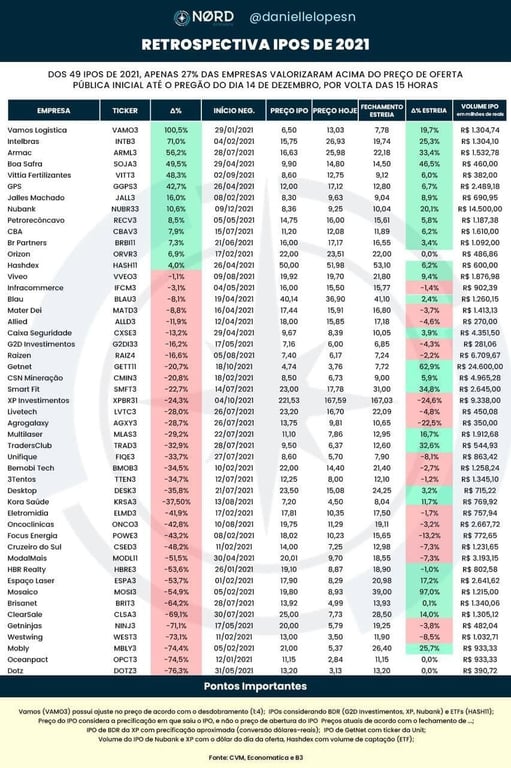Click Getnet's R$ 24.600,00 volume
The height and width of the screenshot is (768, 511).
[480, 366]
